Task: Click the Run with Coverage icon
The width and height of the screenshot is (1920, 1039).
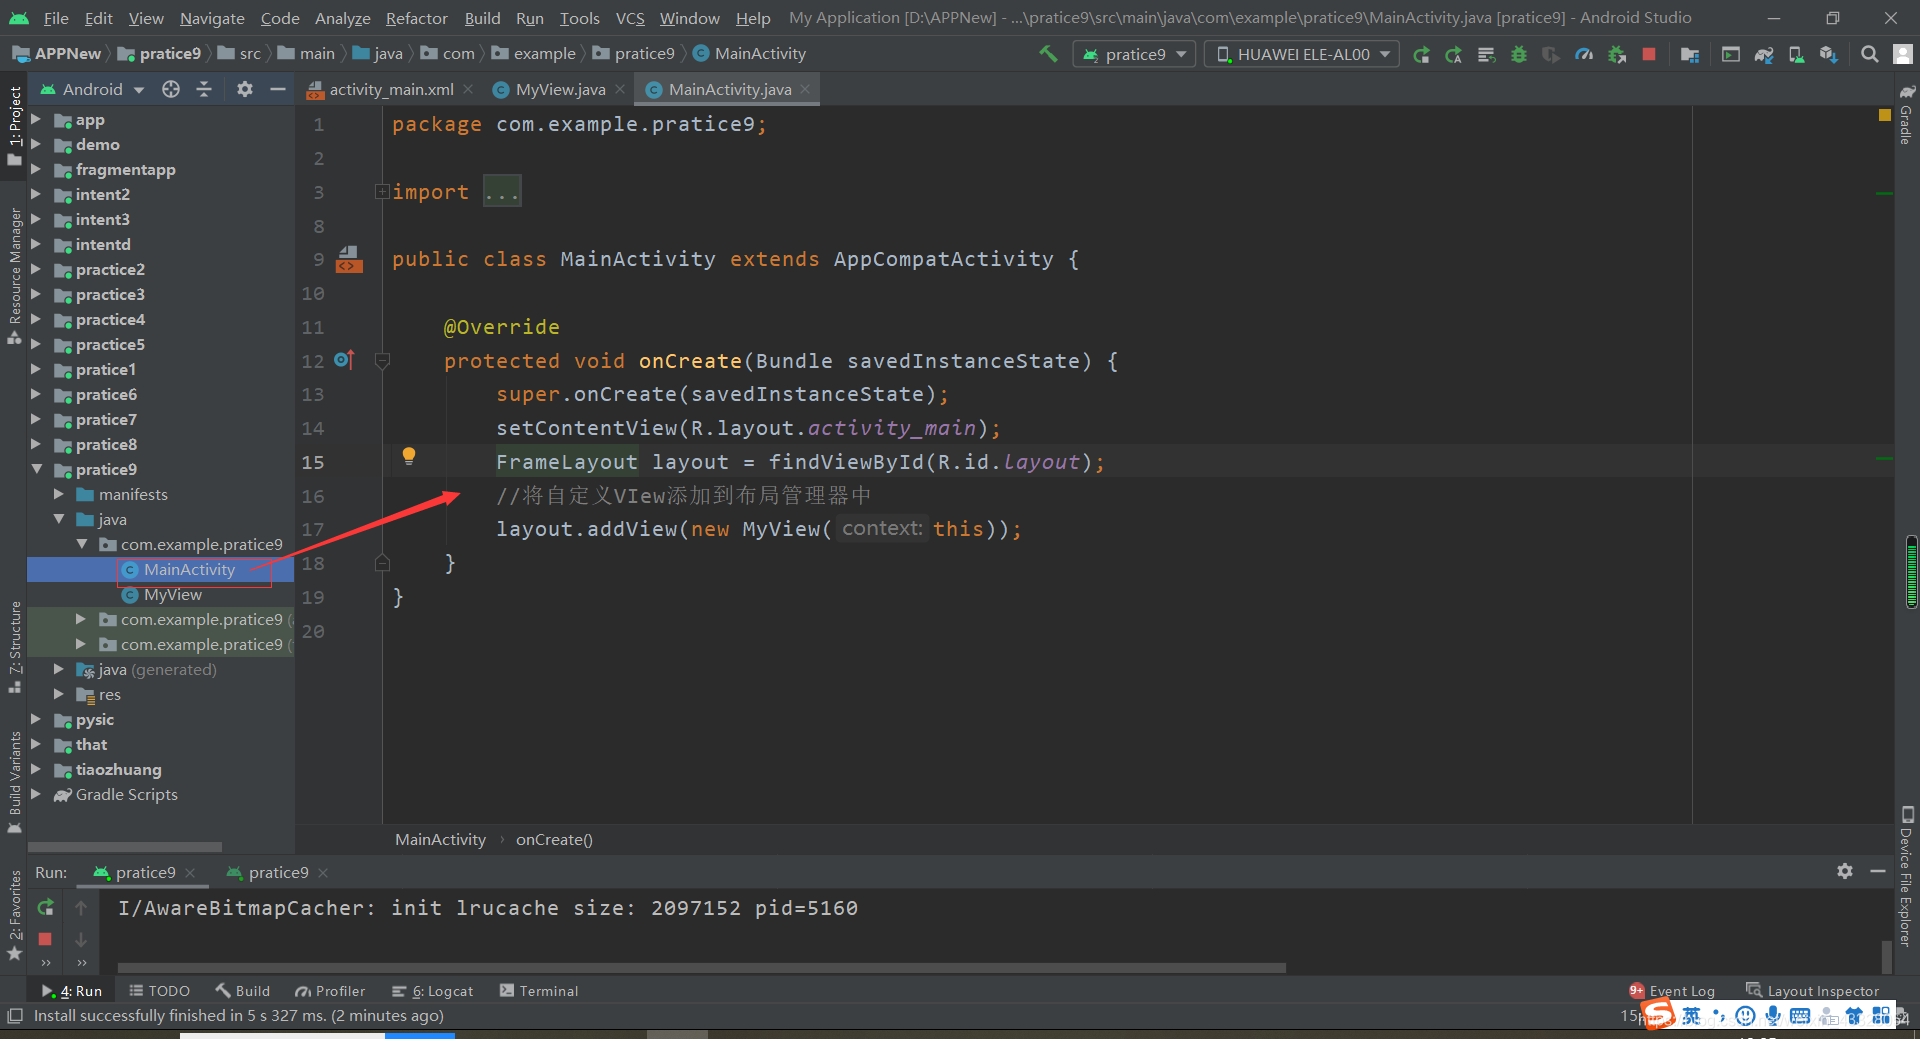Action: pos(1551,54)
